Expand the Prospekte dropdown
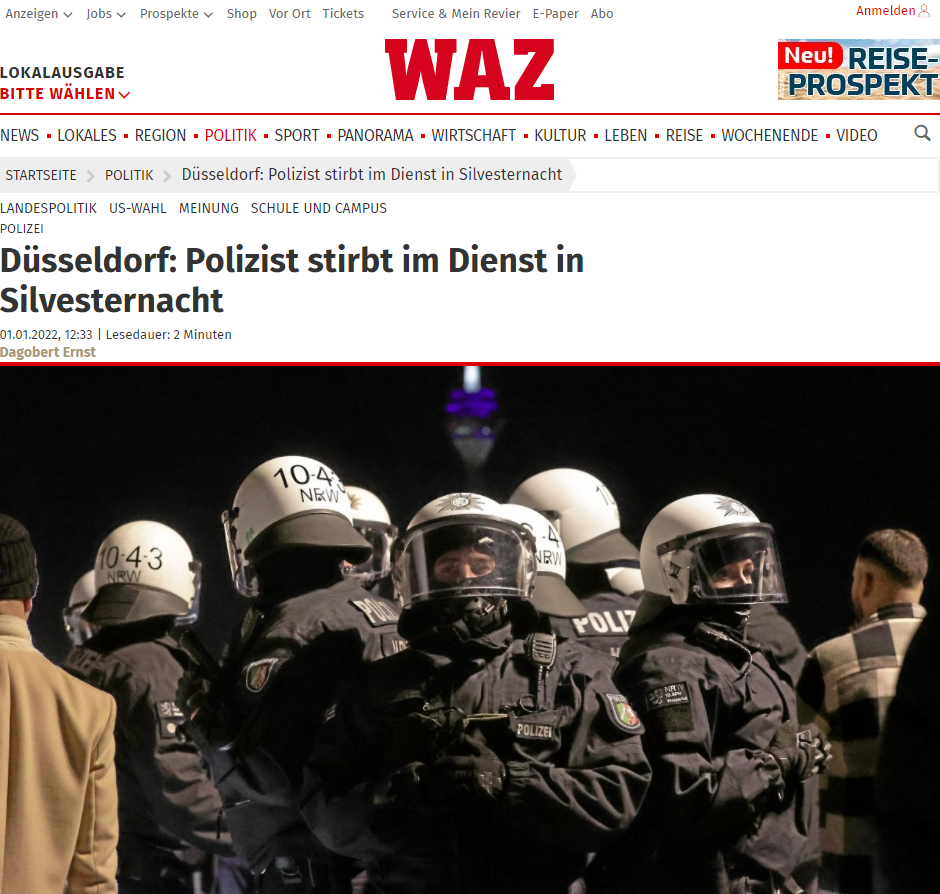 [x=176, y=14]
